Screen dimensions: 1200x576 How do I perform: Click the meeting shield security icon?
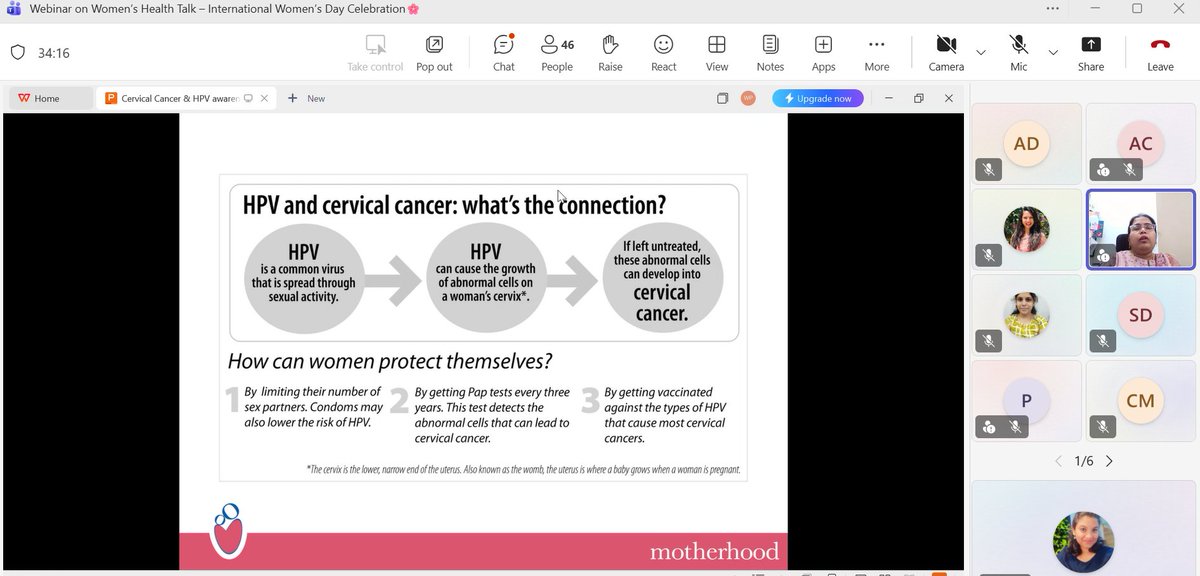click(17, 53)
